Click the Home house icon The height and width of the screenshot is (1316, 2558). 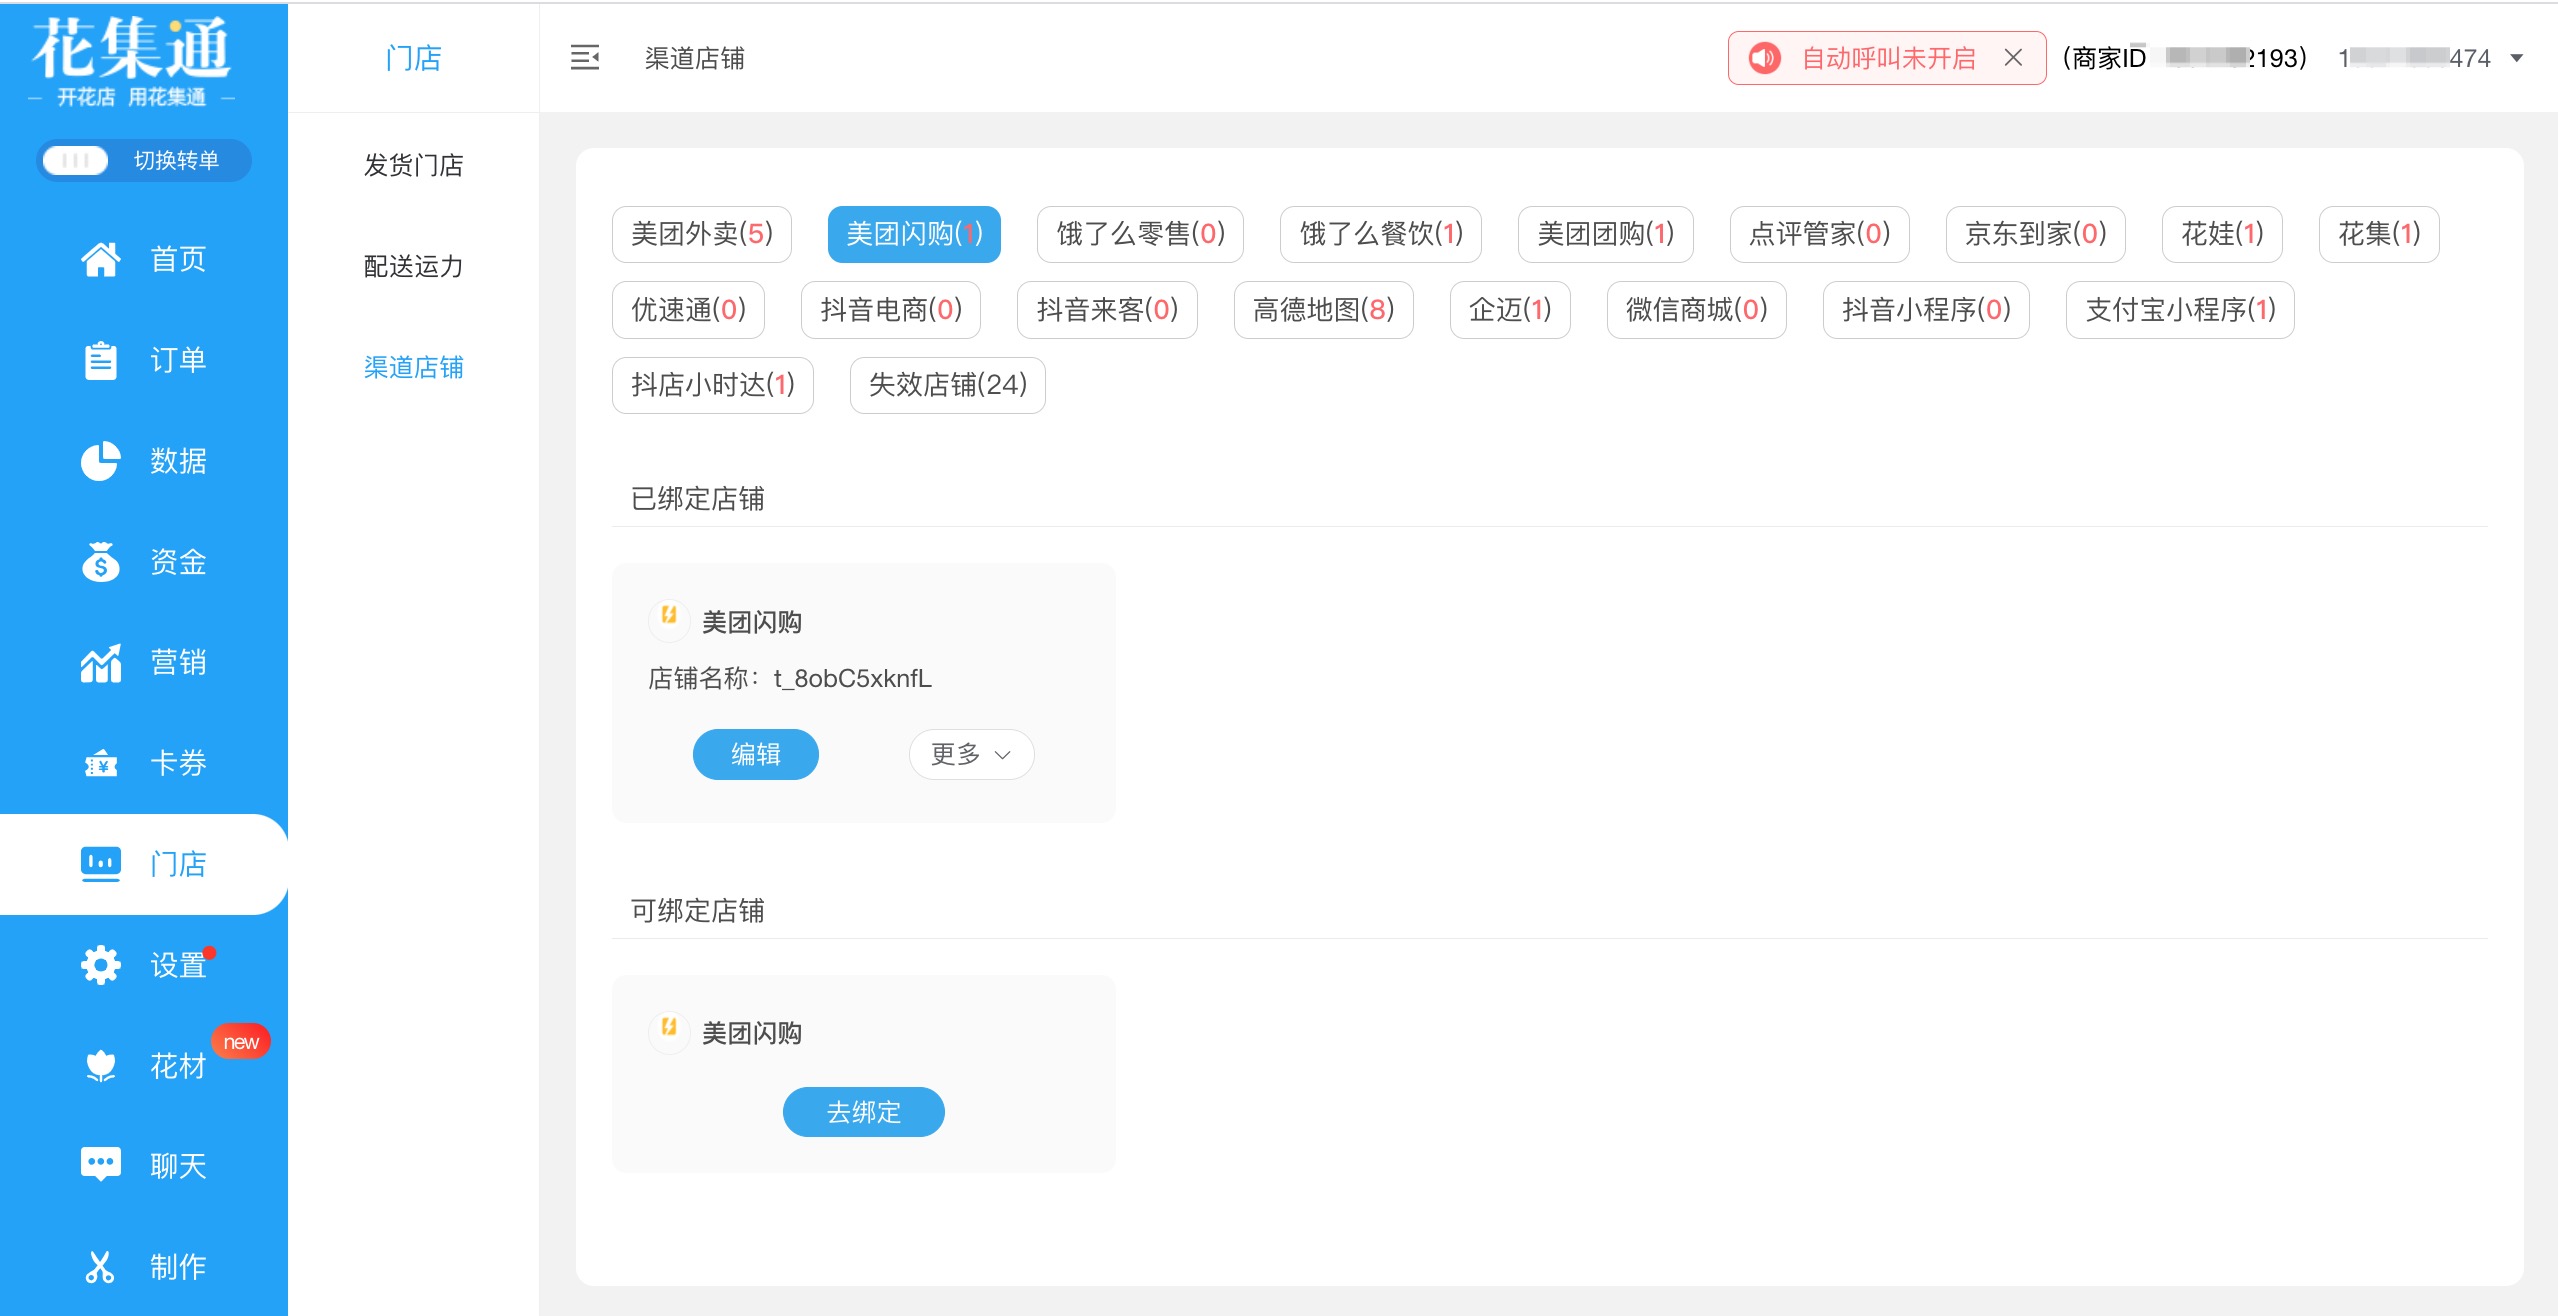(100, 259)
